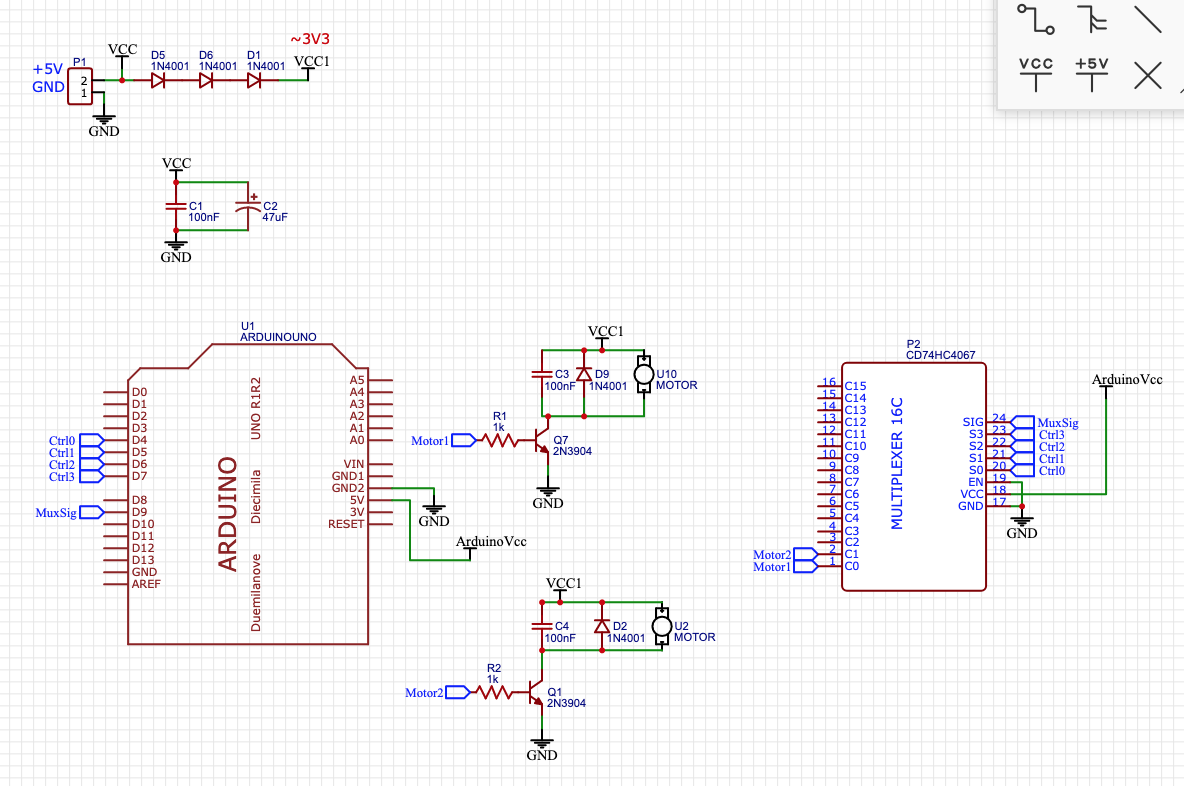This screenshot has width=1184, height=786.
Task: Select the Q1 2N3904 transistor symbol
Action: point(535,692)
